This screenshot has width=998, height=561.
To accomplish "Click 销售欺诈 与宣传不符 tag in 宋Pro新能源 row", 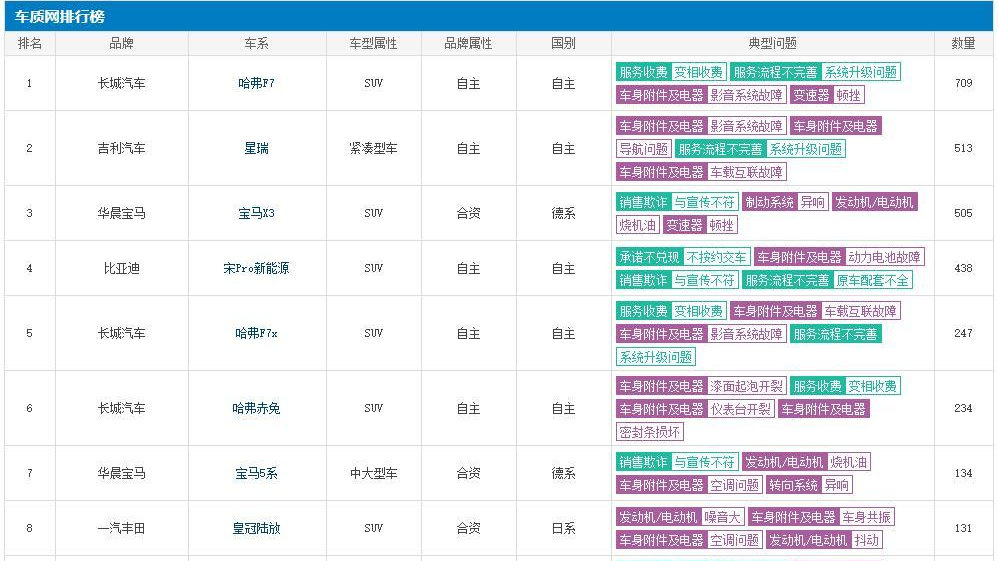I will point(677,280).
